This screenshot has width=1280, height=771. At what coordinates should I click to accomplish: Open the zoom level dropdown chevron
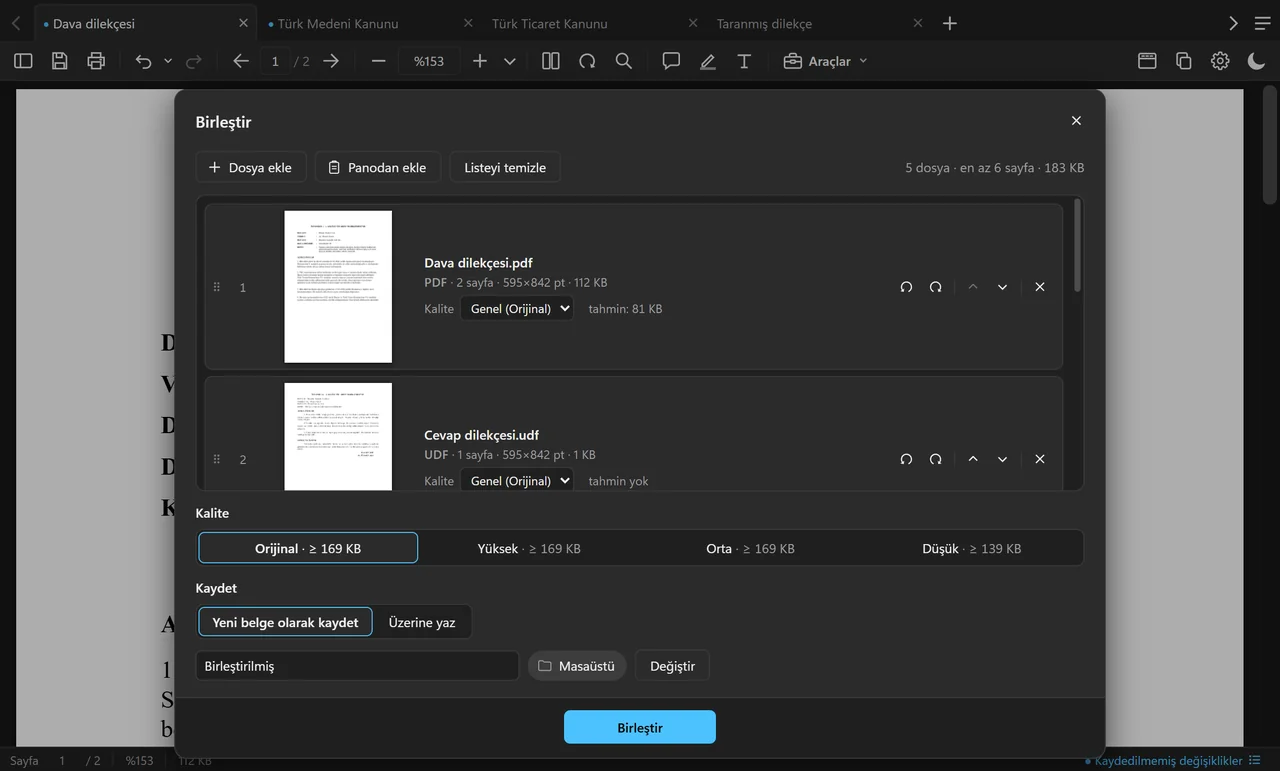510,61
